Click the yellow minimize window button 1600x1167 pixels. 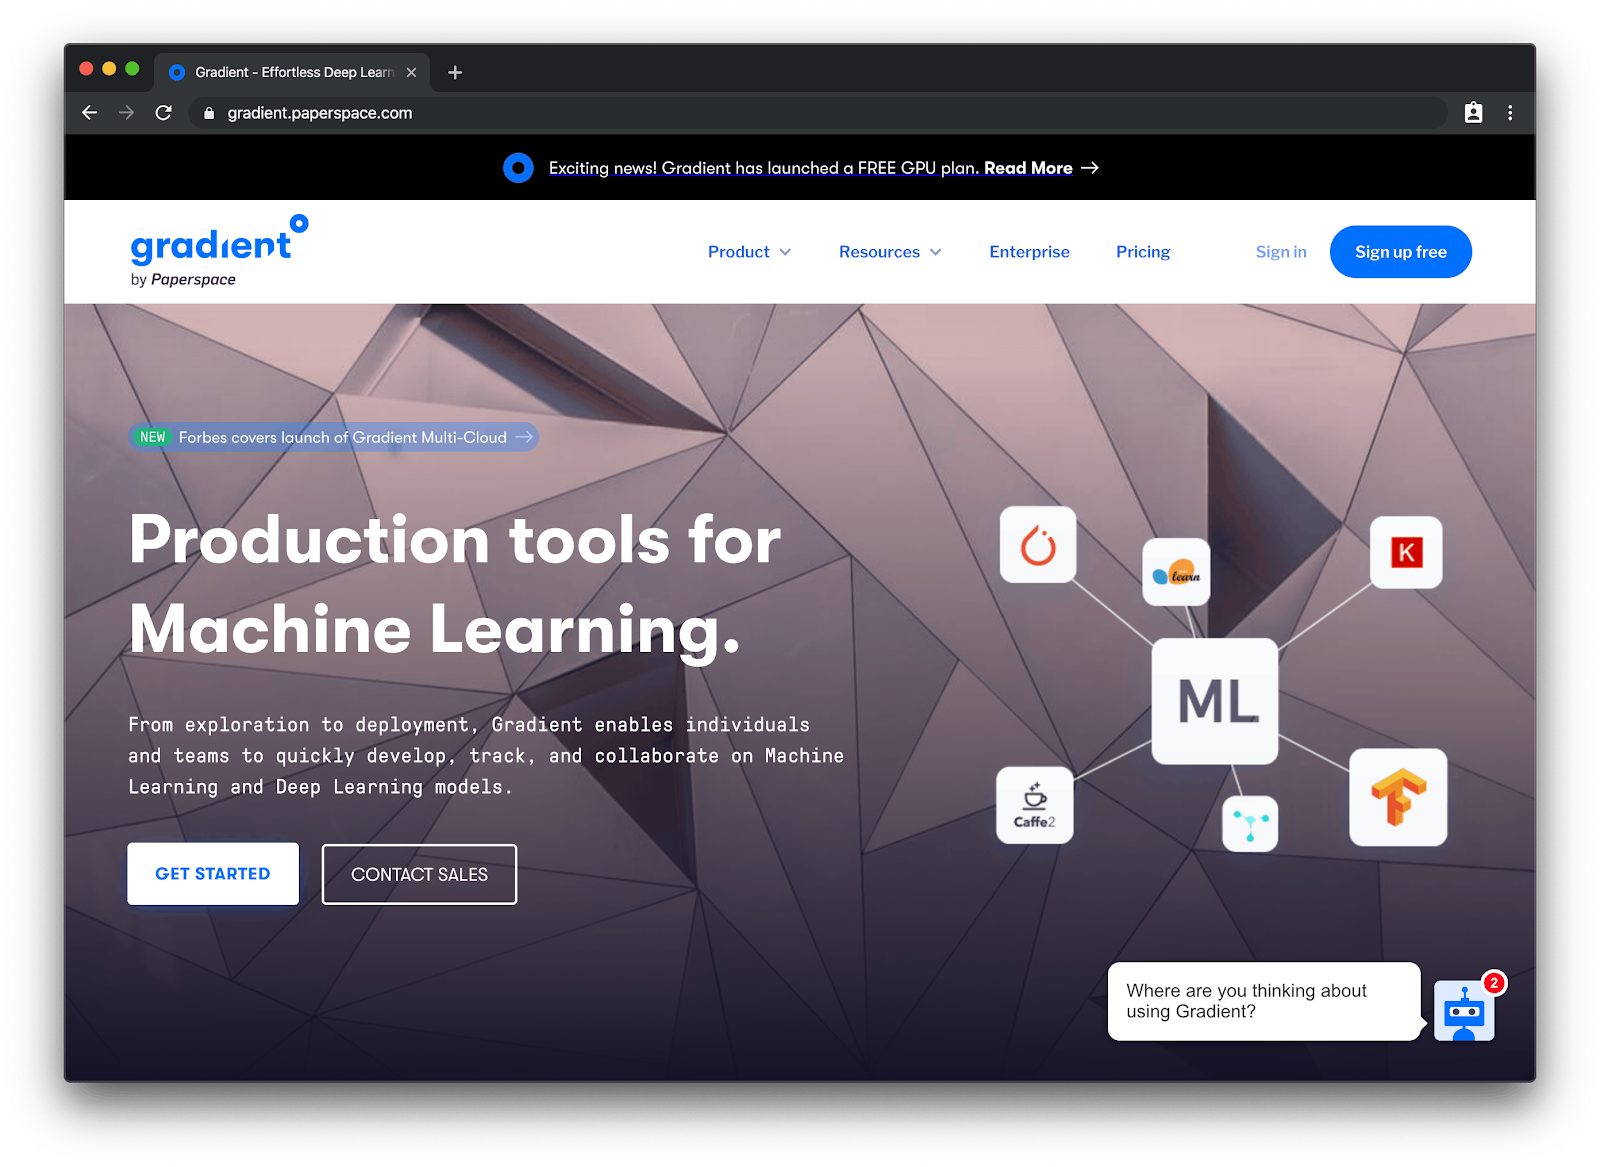pyautogui.click(x=109, y=68)
